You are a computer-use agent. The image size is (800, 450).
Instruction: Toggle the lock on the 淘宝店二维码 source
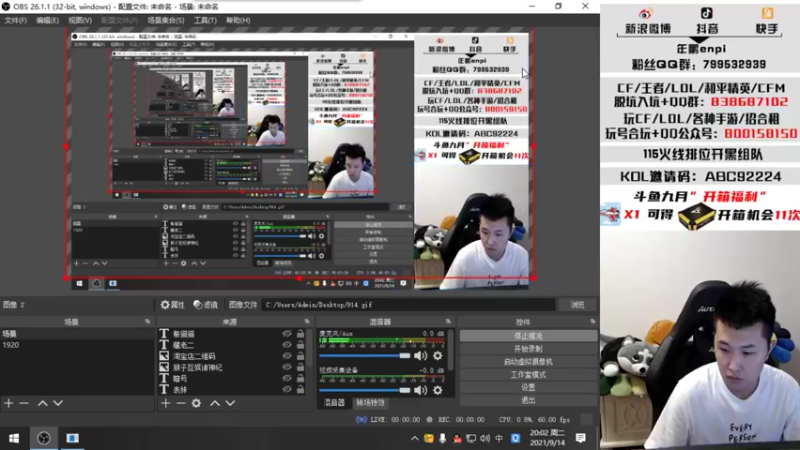click(x=301, y=356)
